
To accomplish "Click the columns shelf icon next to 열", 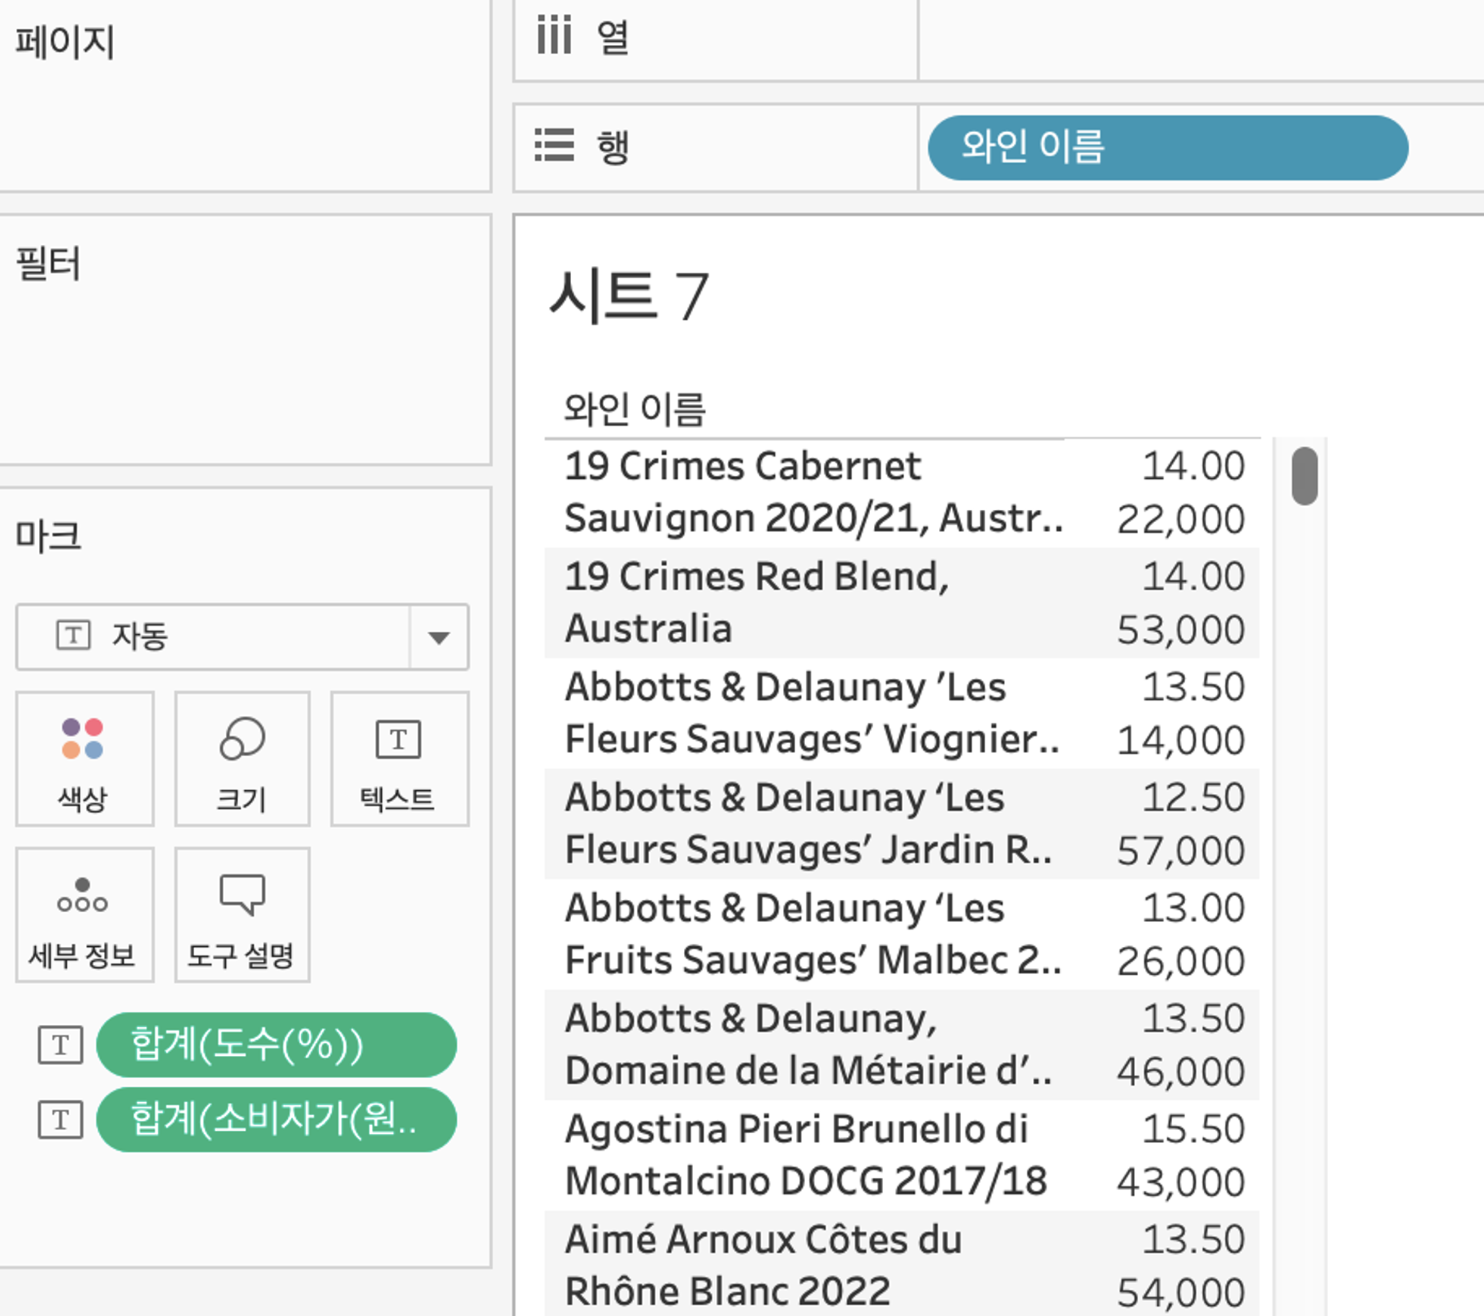I will coord(554,36).
